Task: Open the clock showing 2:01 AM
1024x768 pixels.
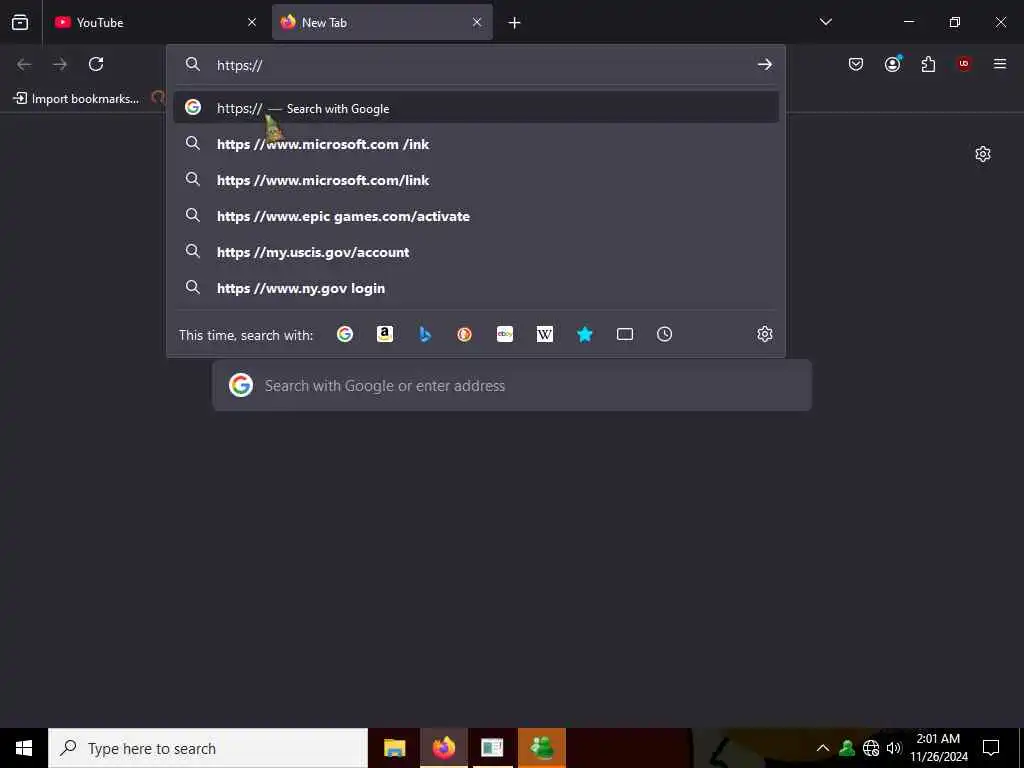Action: pyautogui.click(x=938, y=748)
